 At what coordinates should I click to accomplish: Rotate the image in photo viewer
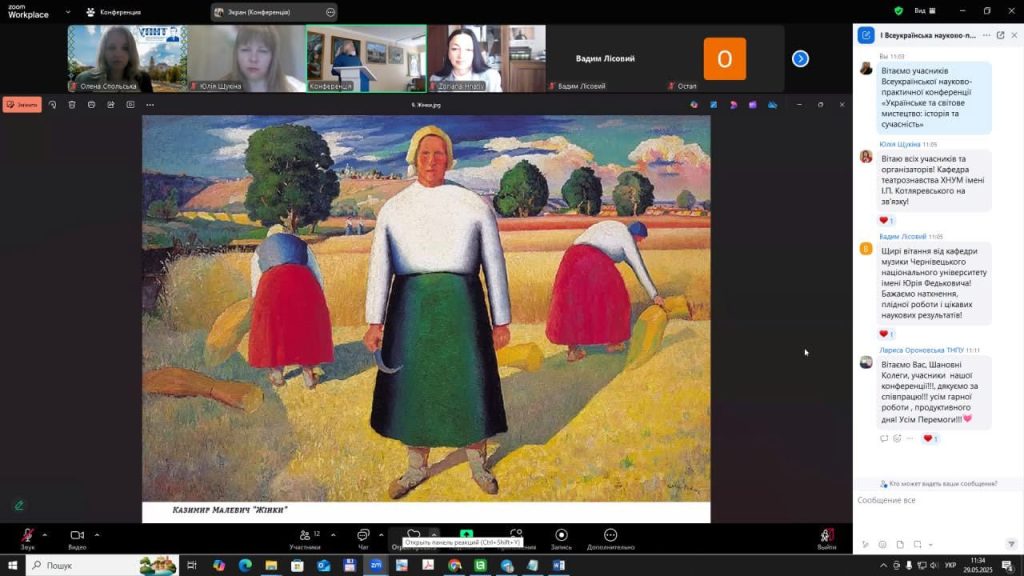[x=52, y=104]
